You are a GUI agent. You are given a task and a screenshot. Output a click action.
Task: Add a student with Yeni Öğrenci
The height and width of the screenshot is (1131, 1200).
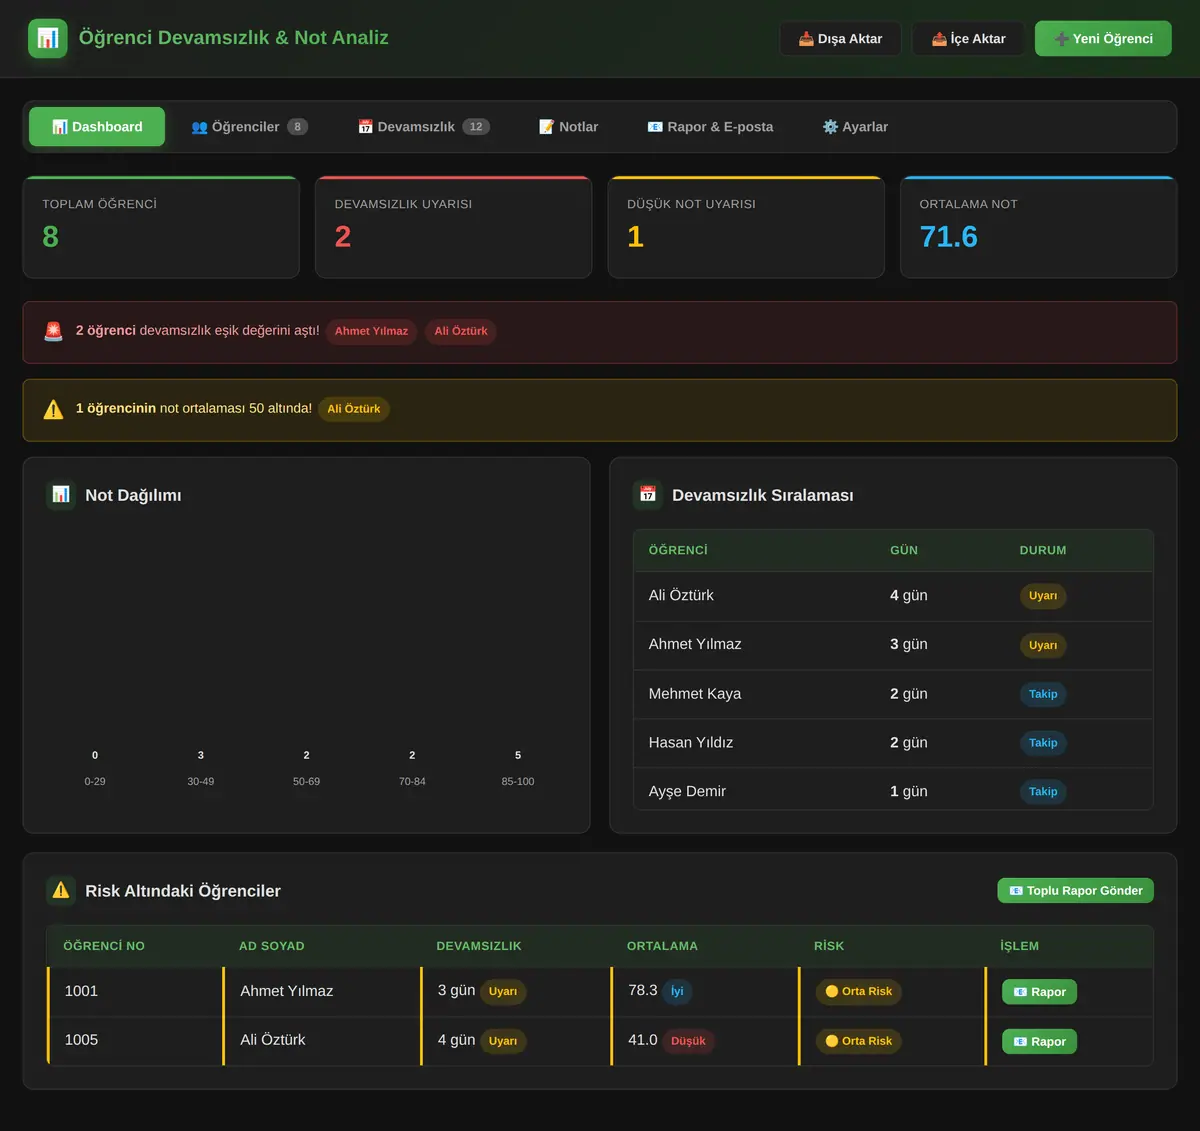click(x=1103, y=39)
